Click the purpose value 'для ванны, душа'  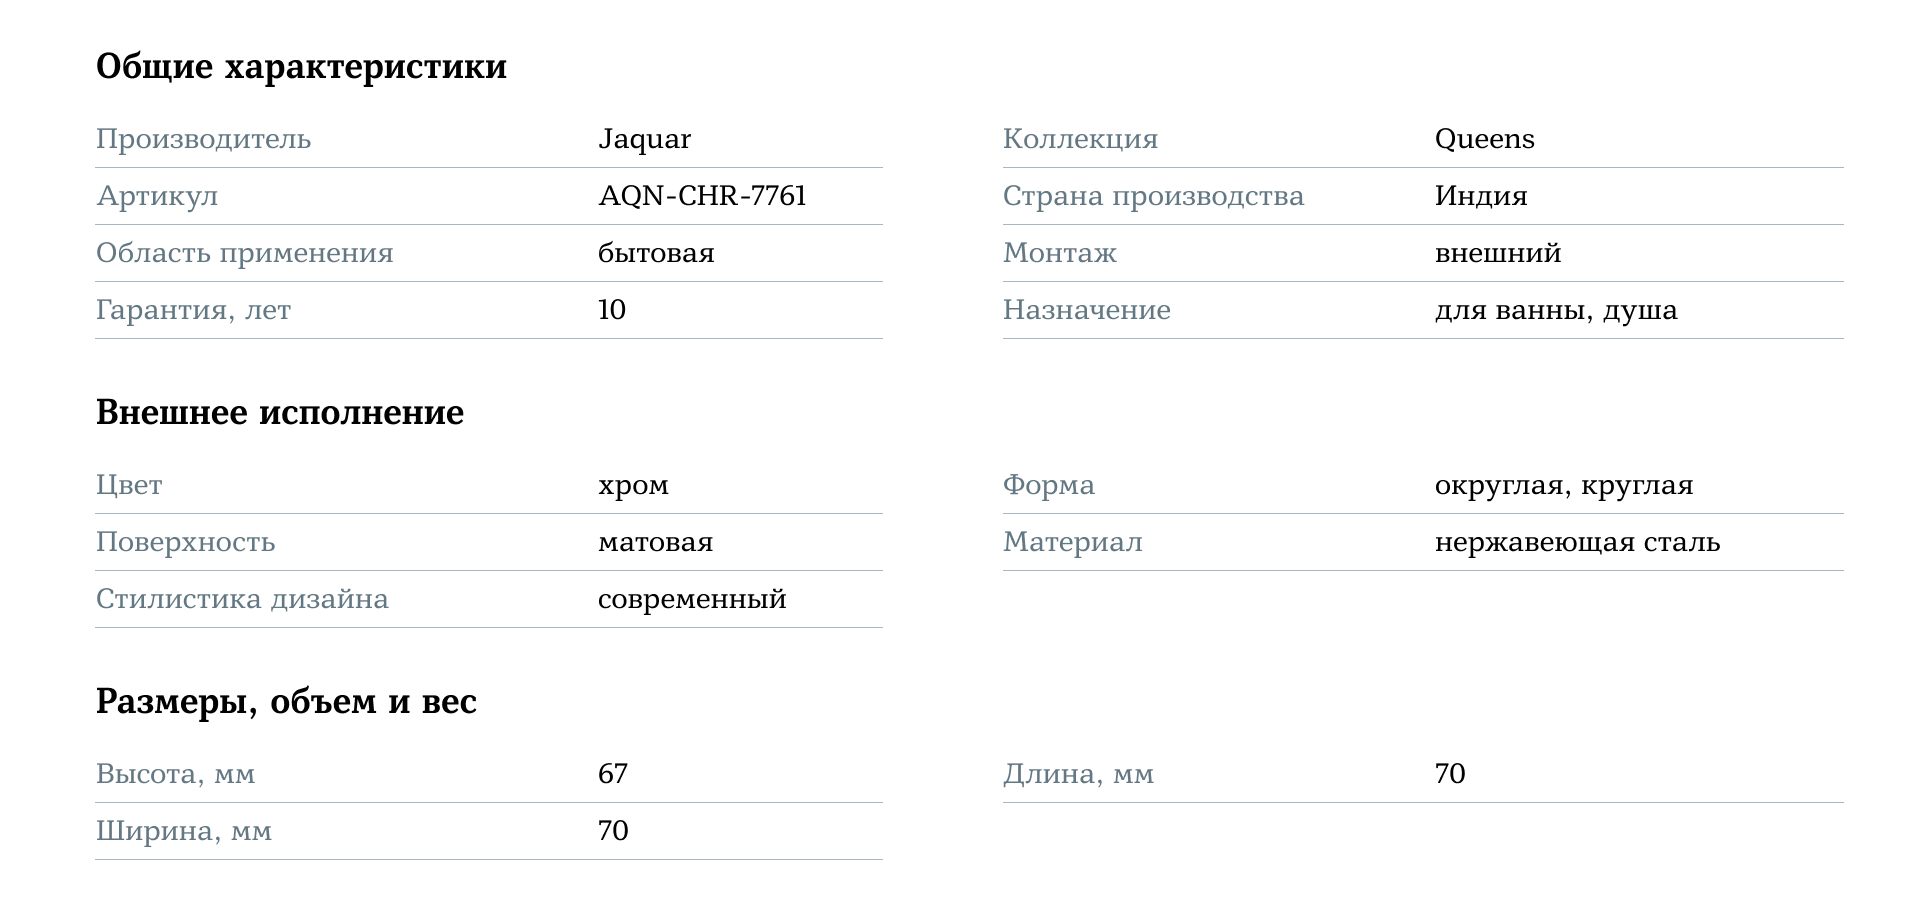click(x=1555, y=310)
